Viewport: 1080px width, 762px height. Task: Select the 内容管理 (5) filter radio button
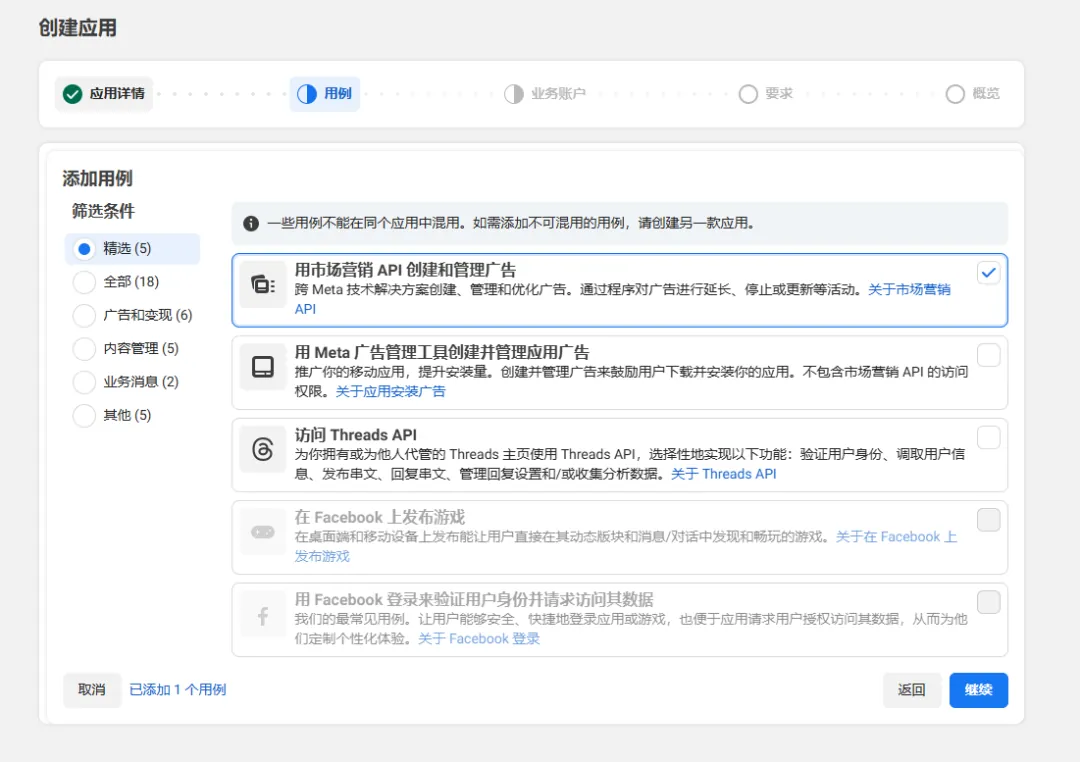coord(84,349)
